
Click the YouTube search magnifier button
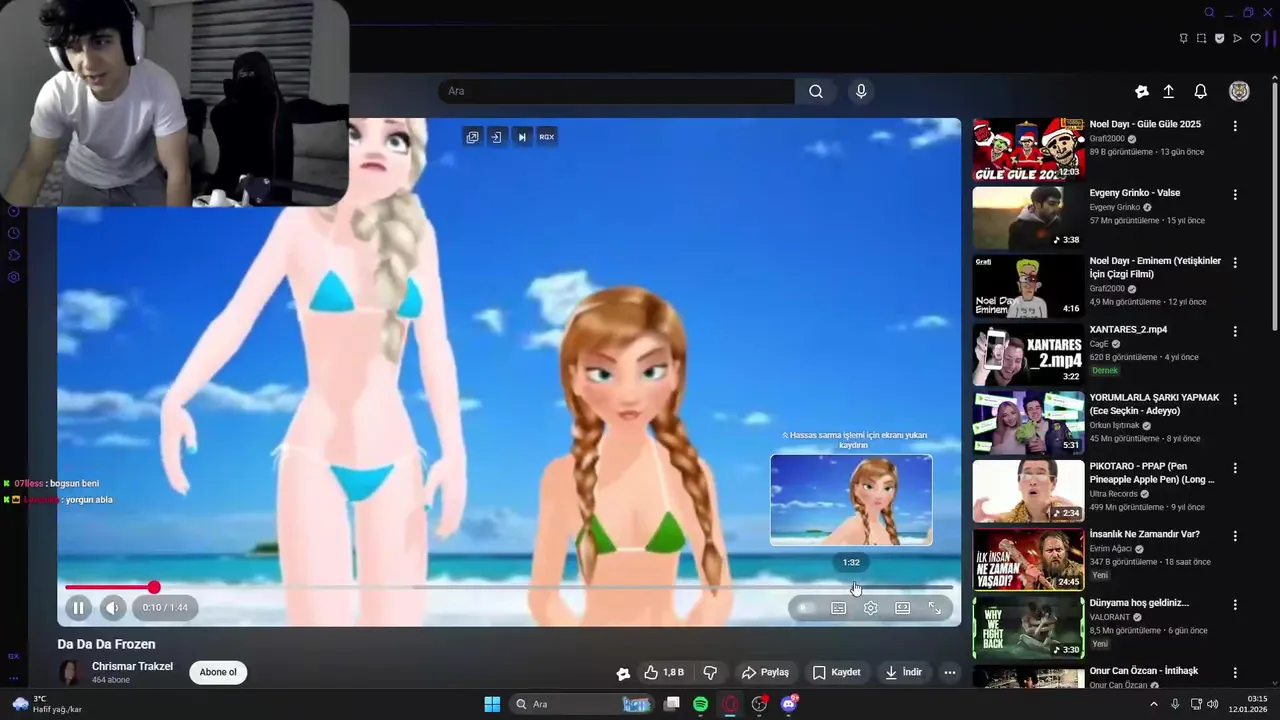[816, 91]
